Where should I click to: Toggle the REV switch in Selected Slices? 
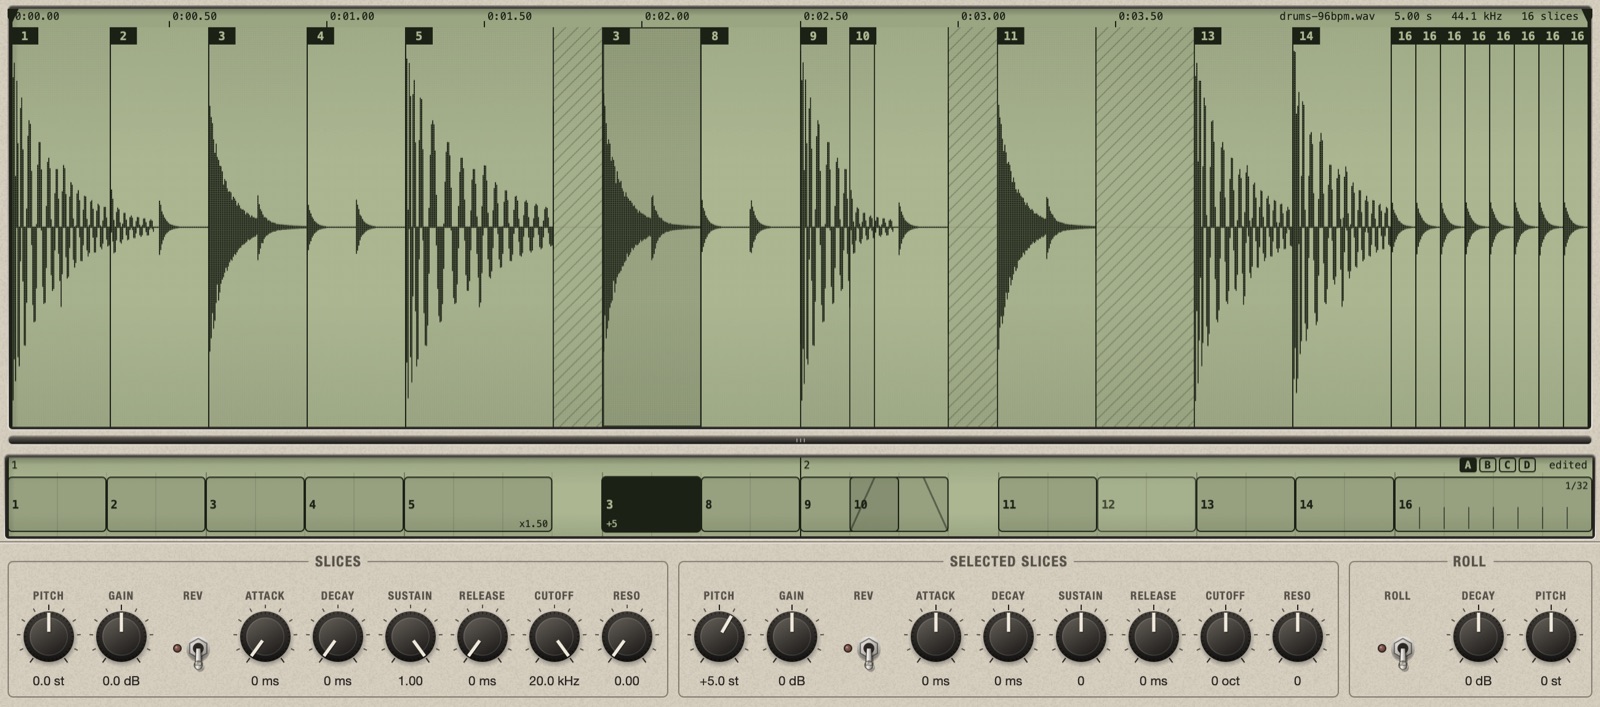(x=869, y=652)
